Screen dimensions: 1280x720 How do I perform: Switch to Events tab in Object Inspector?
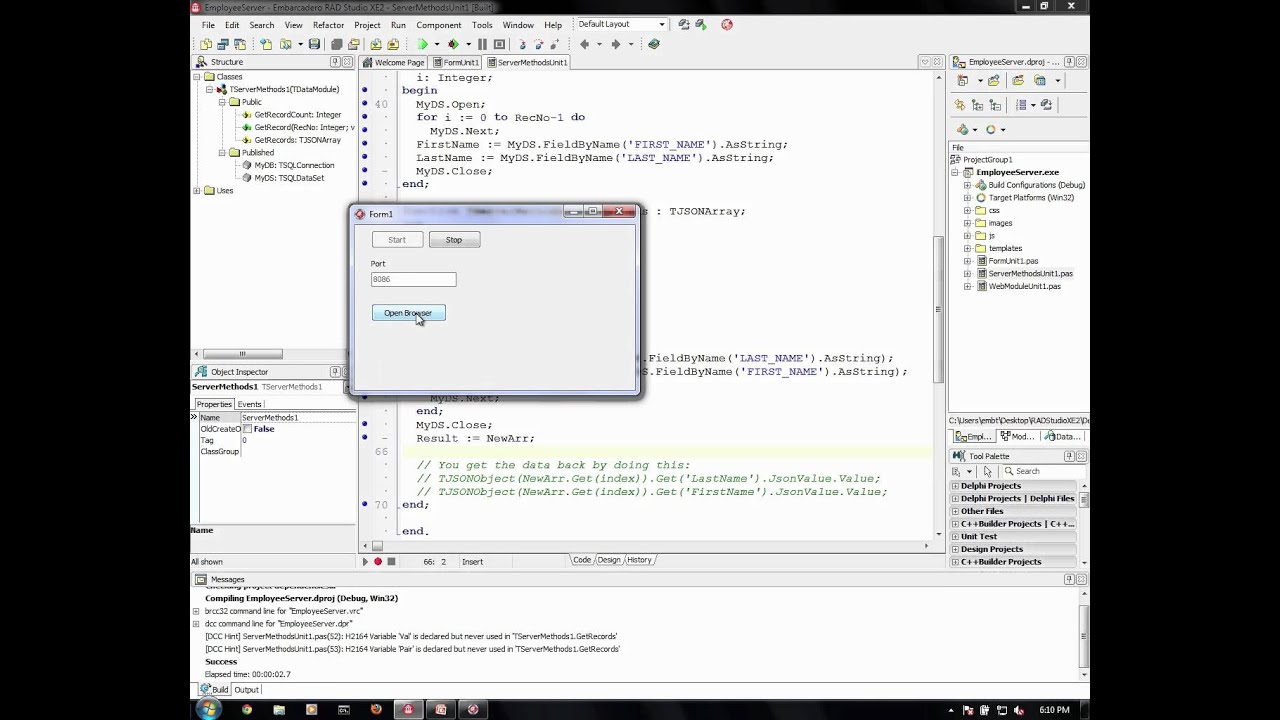click(250, 404)
